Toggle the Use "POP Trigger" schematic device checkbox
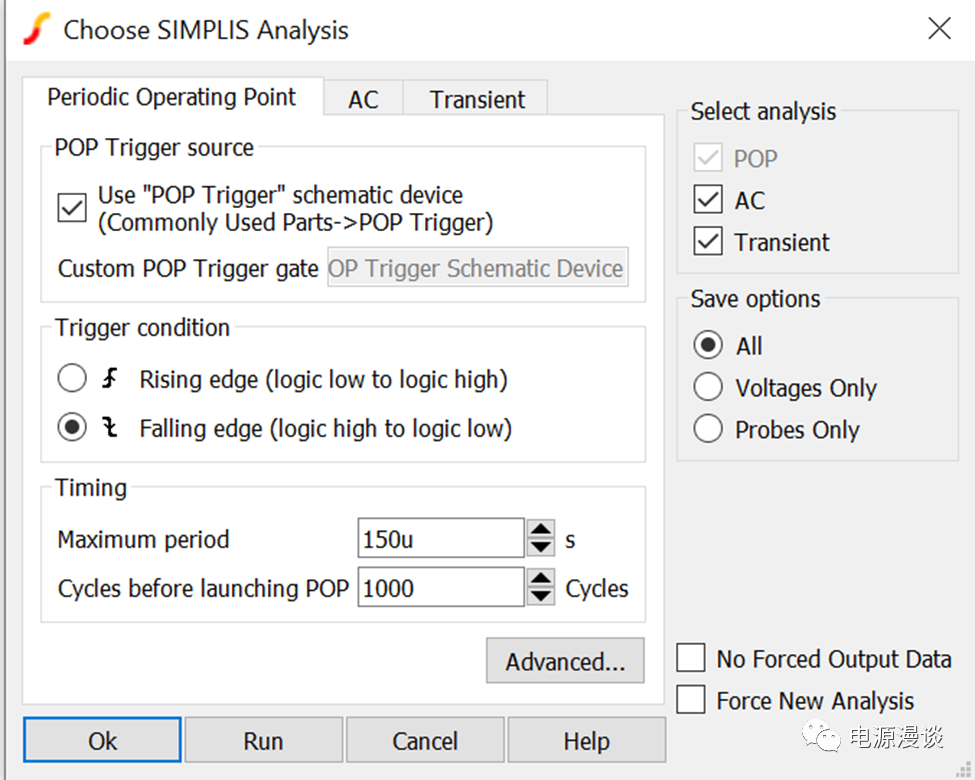The height and width of the screenshot is (780, 975). (x=72, y=208)
